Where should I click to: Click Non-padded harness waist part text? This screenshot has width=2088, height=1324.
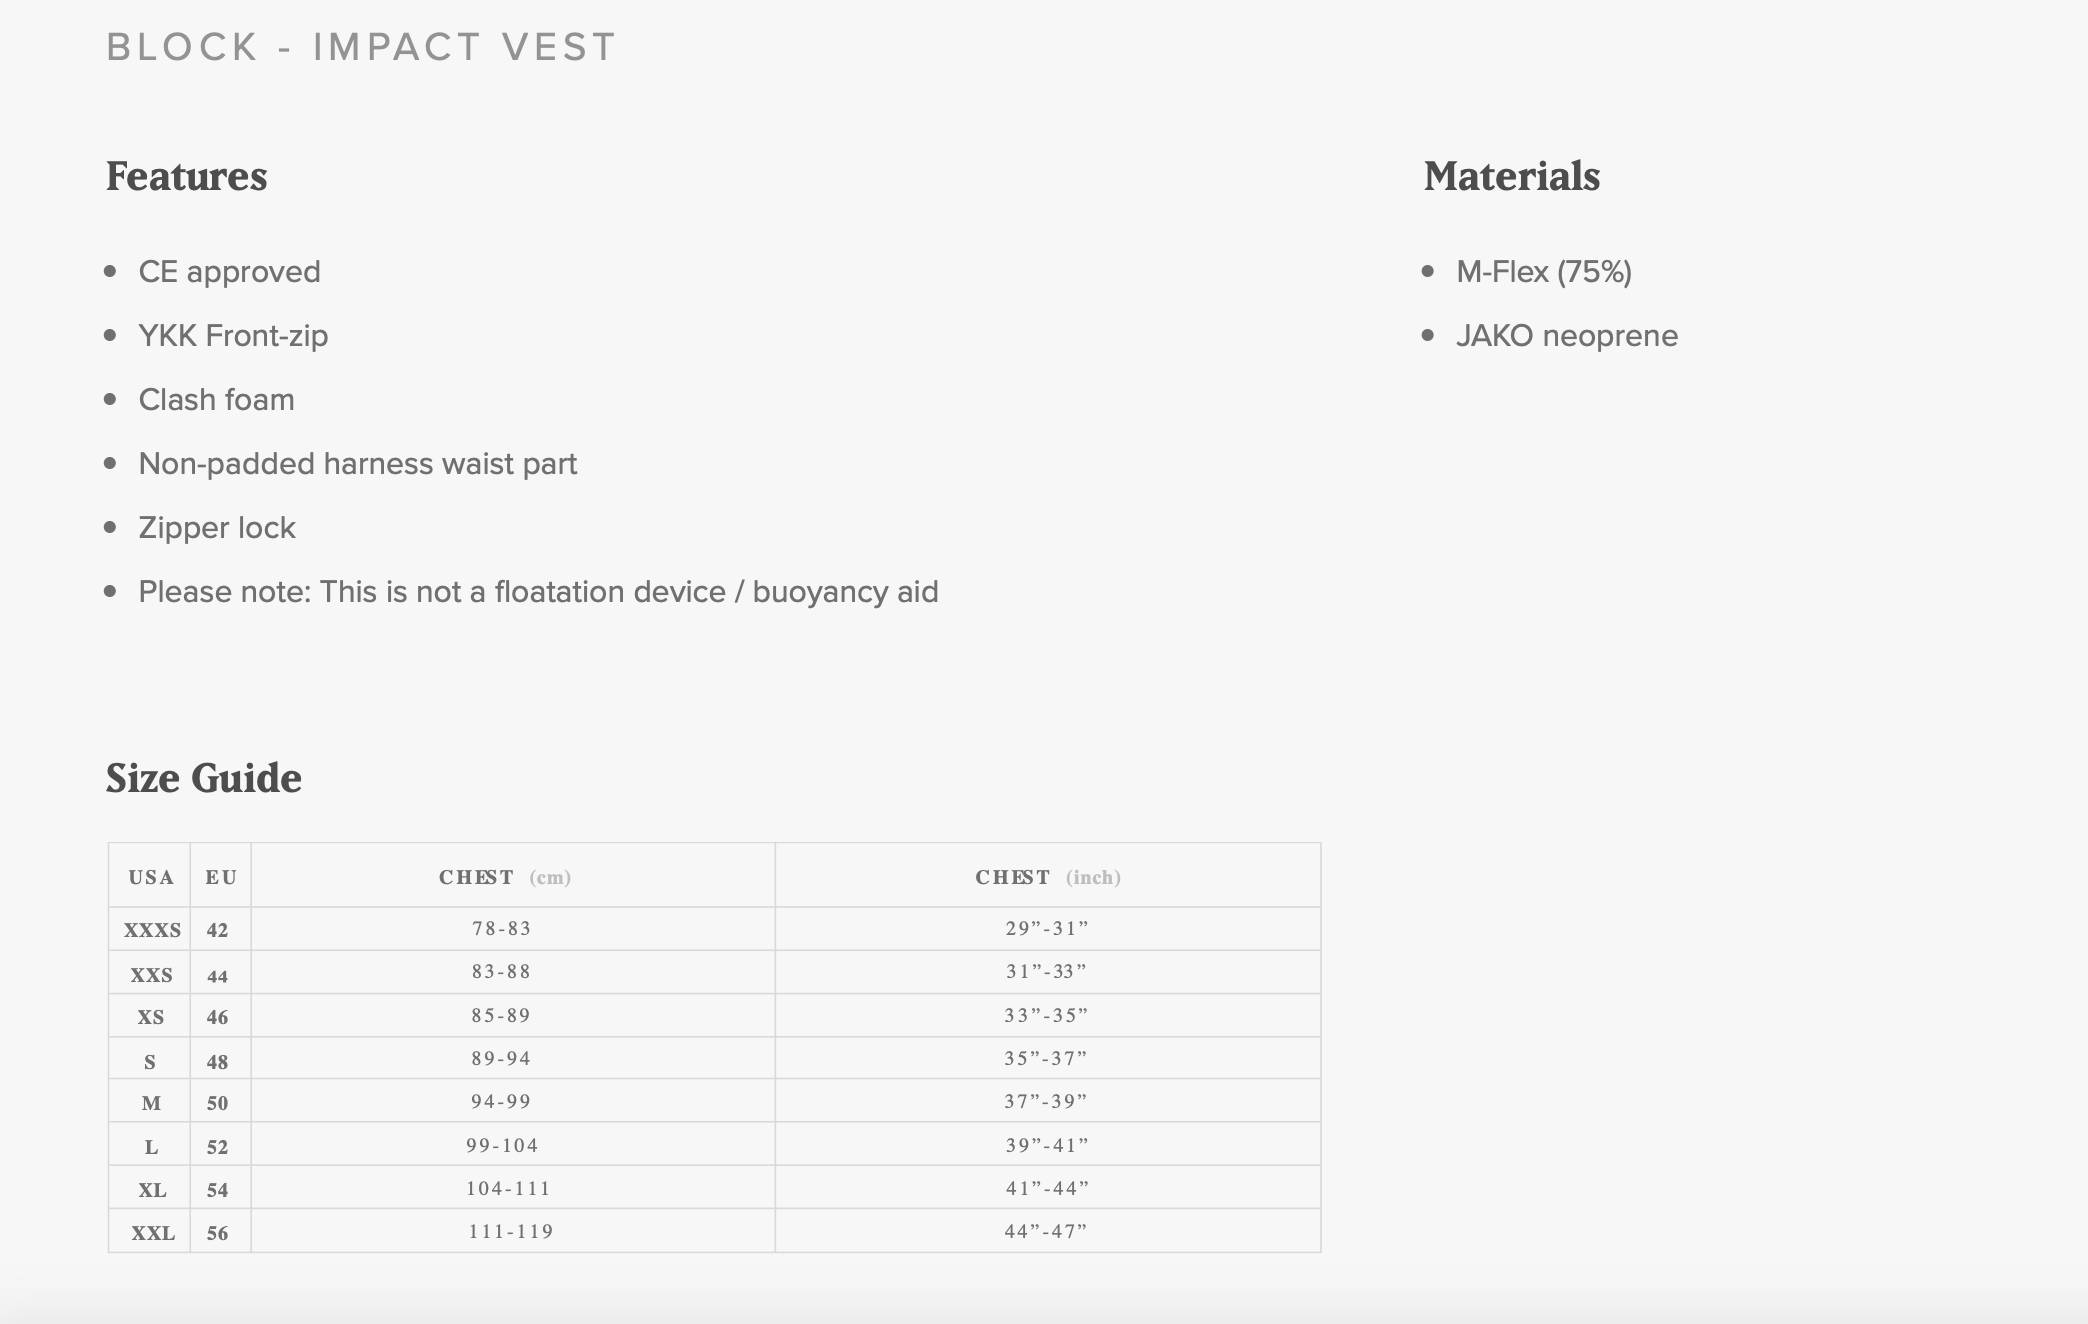click(x=357, y=464)
